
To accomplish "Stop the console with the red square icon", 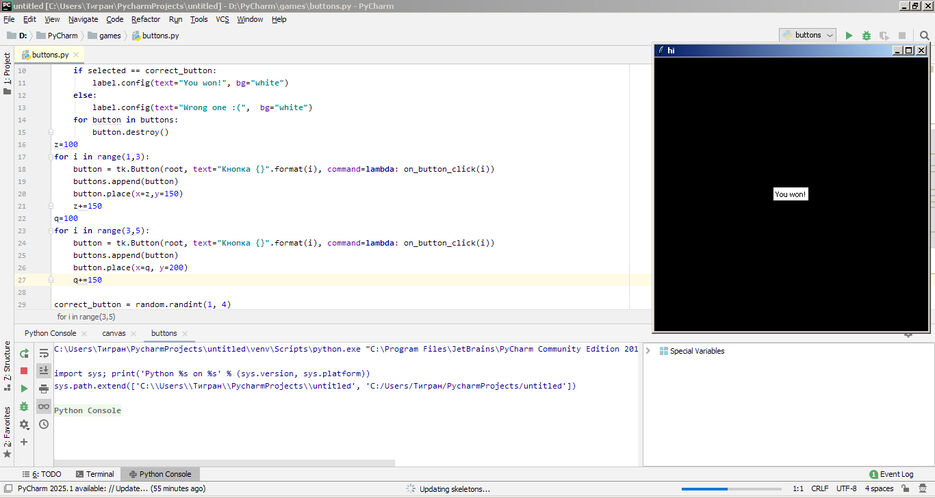I will (x=24, y=371).
